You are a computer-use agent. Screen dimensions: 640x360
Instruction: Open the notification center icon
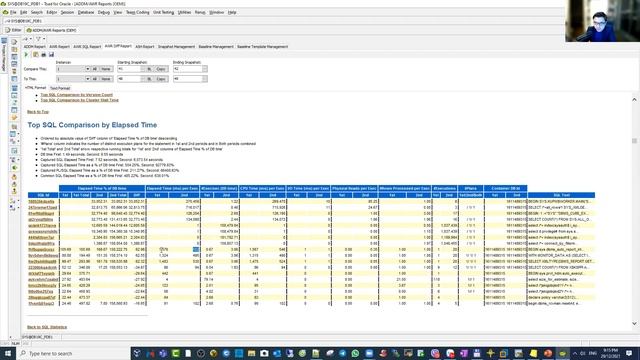pyautogui.click(x=629, y=353)
